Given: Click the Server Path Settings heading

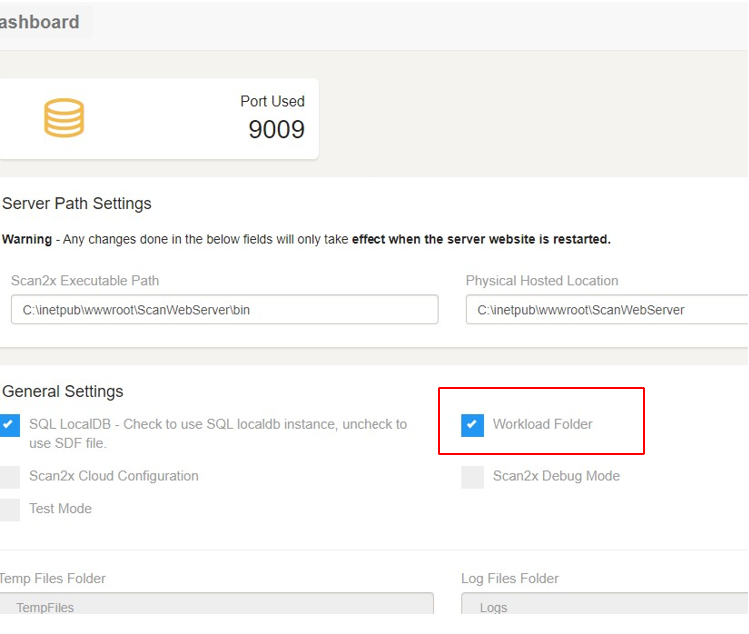Looking at the screenshot, I should (77, 204).
